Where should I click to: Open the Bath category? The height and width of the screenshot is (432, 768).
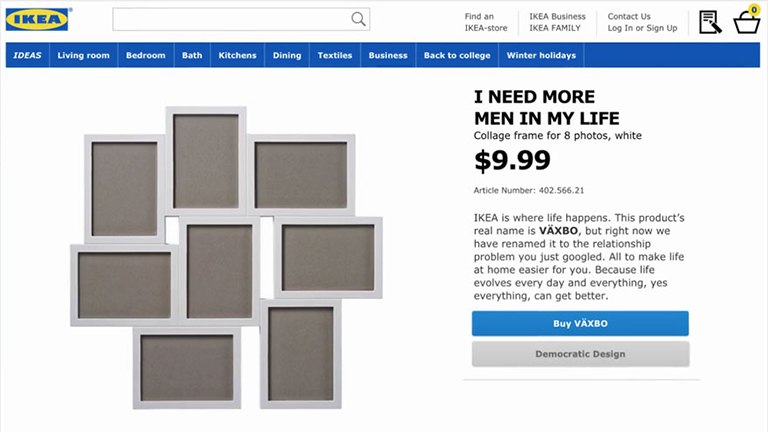tap(192, 56)
